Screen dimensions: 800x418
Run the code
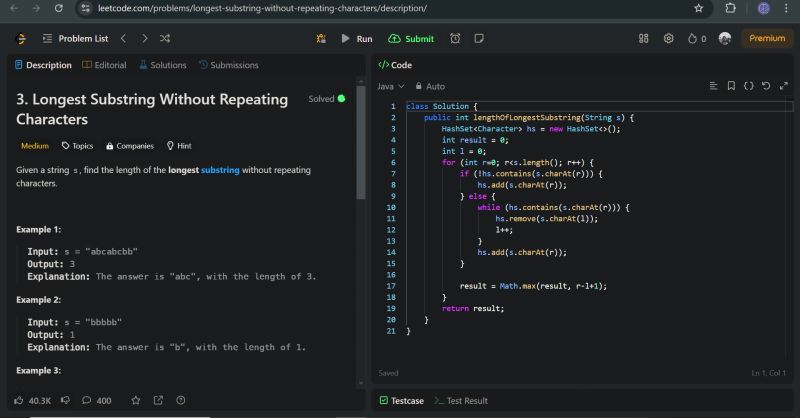[357, 39]
